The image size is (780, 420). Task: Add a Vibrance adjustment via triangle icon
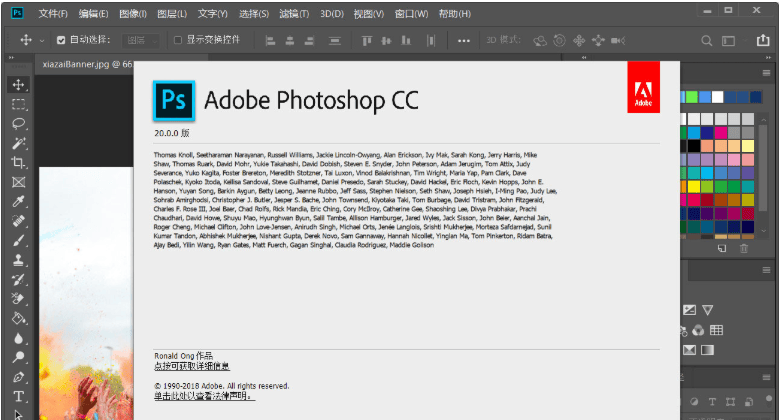tap(707, 310)
